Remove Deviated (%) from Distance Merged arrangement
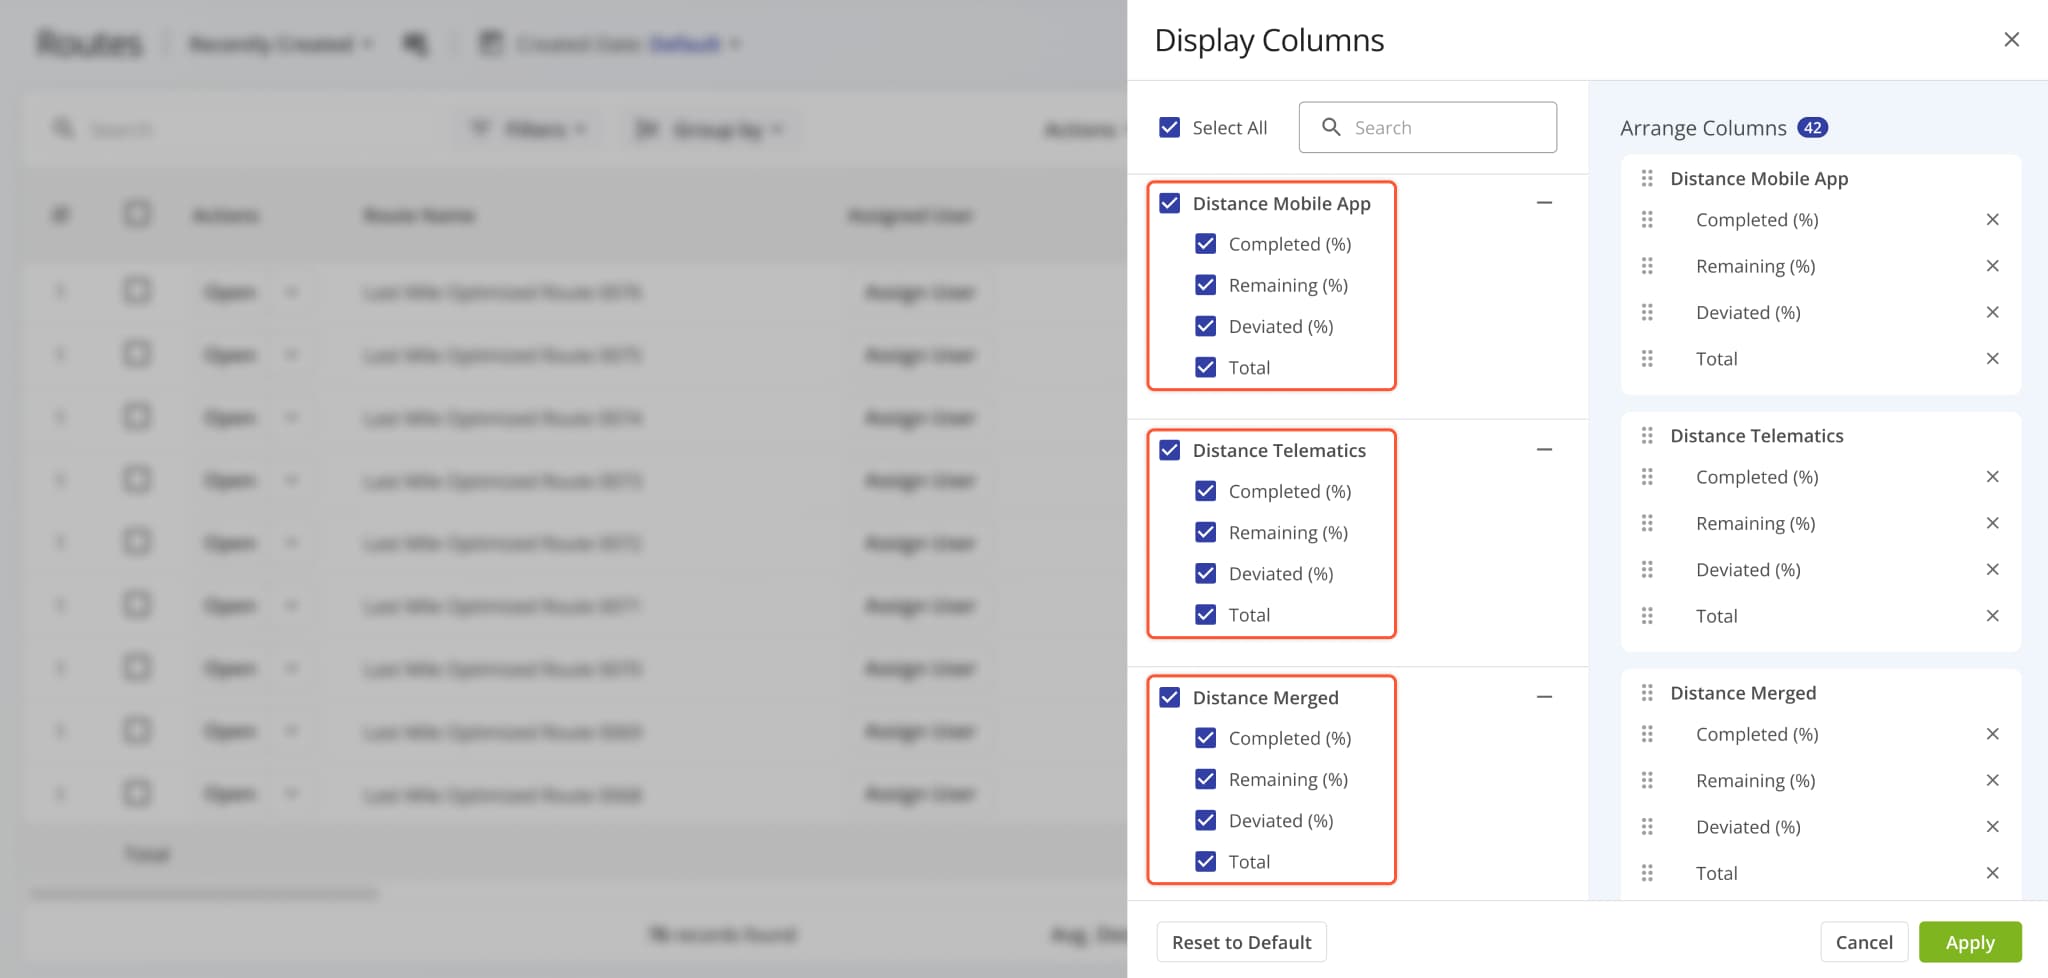 pos(1992,827)
